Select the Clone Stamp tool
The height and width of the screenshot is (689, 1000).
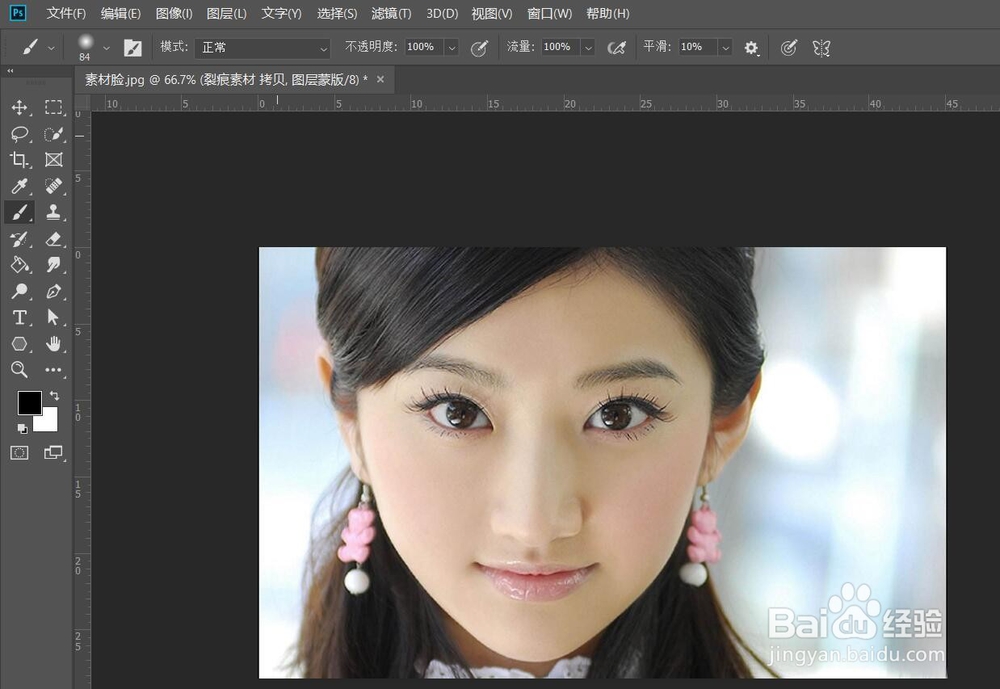(x=55, y=212)
